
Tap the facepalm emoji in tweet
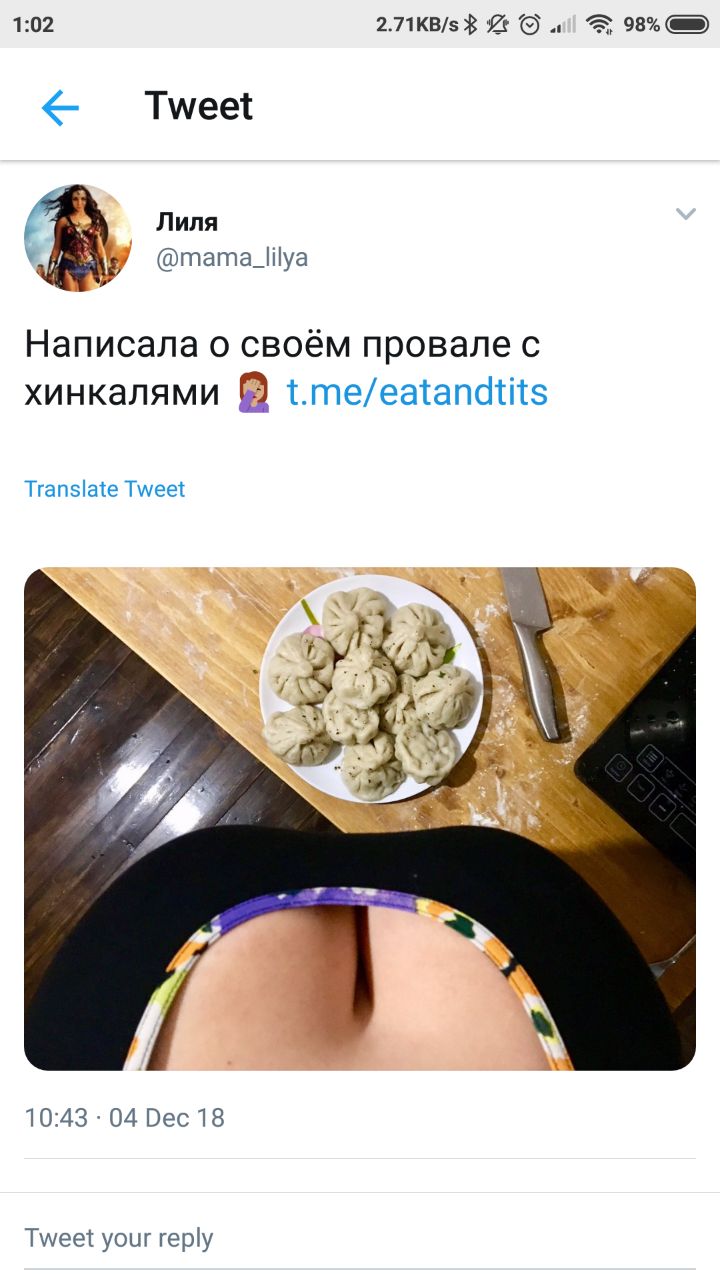(x=254, y=392)
